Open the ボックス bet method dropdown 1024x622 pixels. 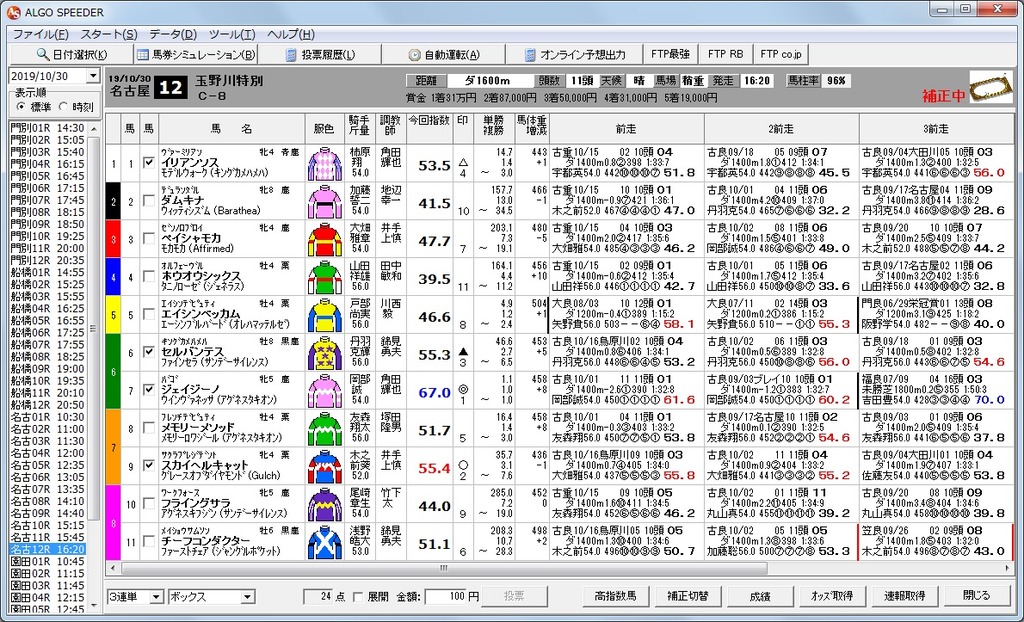point(248,597)
